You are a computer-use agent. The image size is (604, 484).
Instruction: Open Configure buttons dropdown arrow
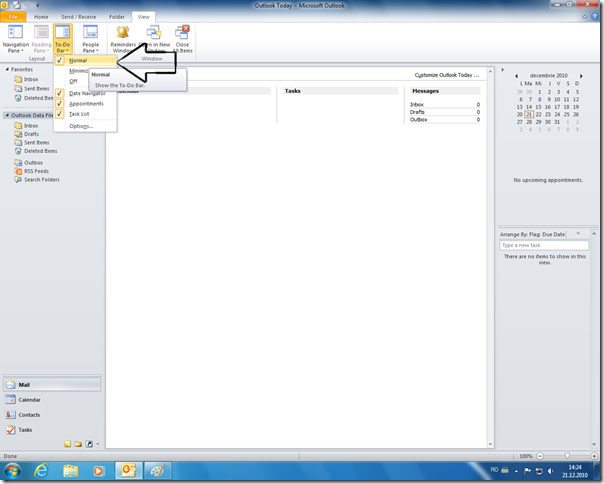[97, 444]
